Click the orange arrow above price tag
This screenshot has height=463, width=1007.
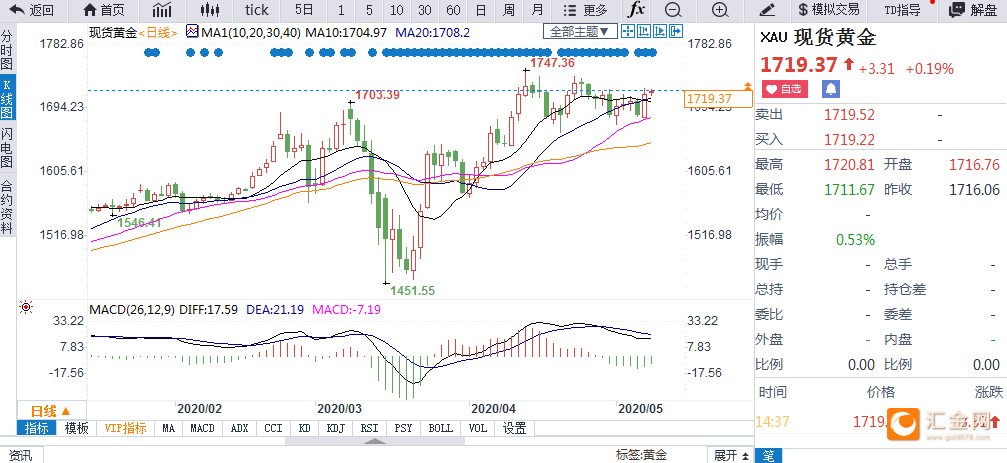coord(748,85)
